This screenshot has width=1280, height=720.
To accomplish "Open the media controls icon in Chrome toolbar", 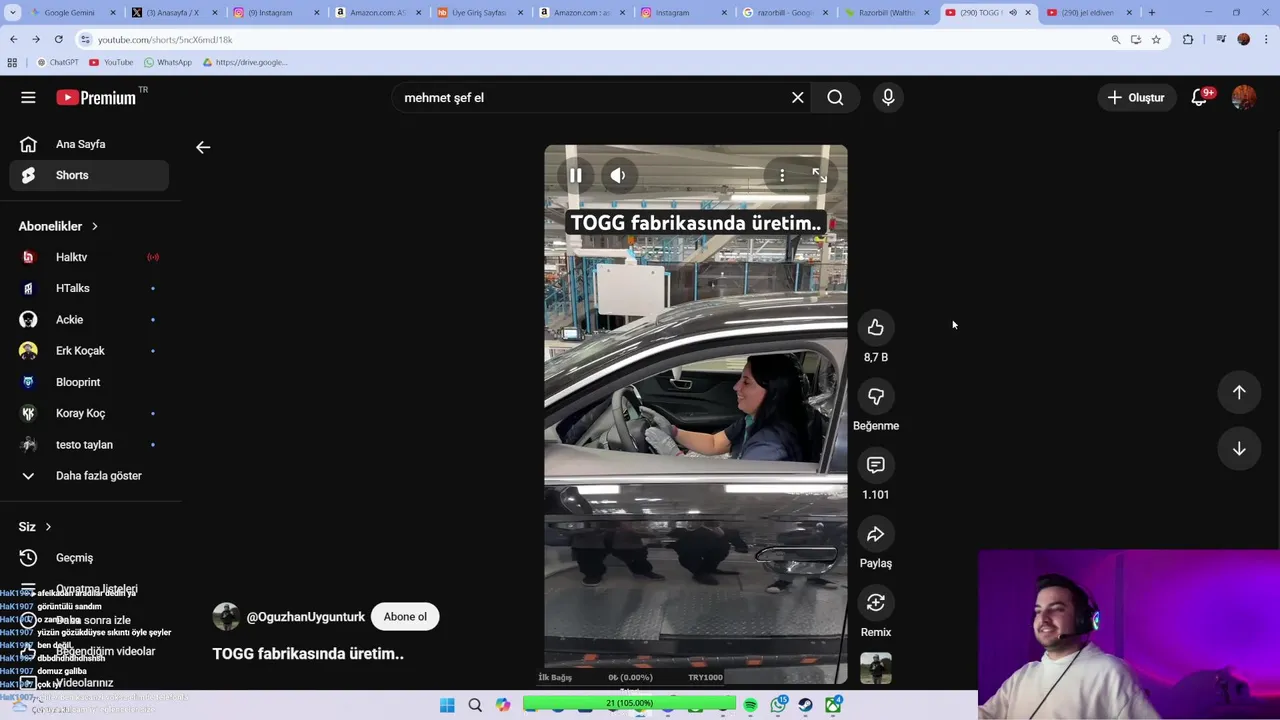I will pos(1220,39).
